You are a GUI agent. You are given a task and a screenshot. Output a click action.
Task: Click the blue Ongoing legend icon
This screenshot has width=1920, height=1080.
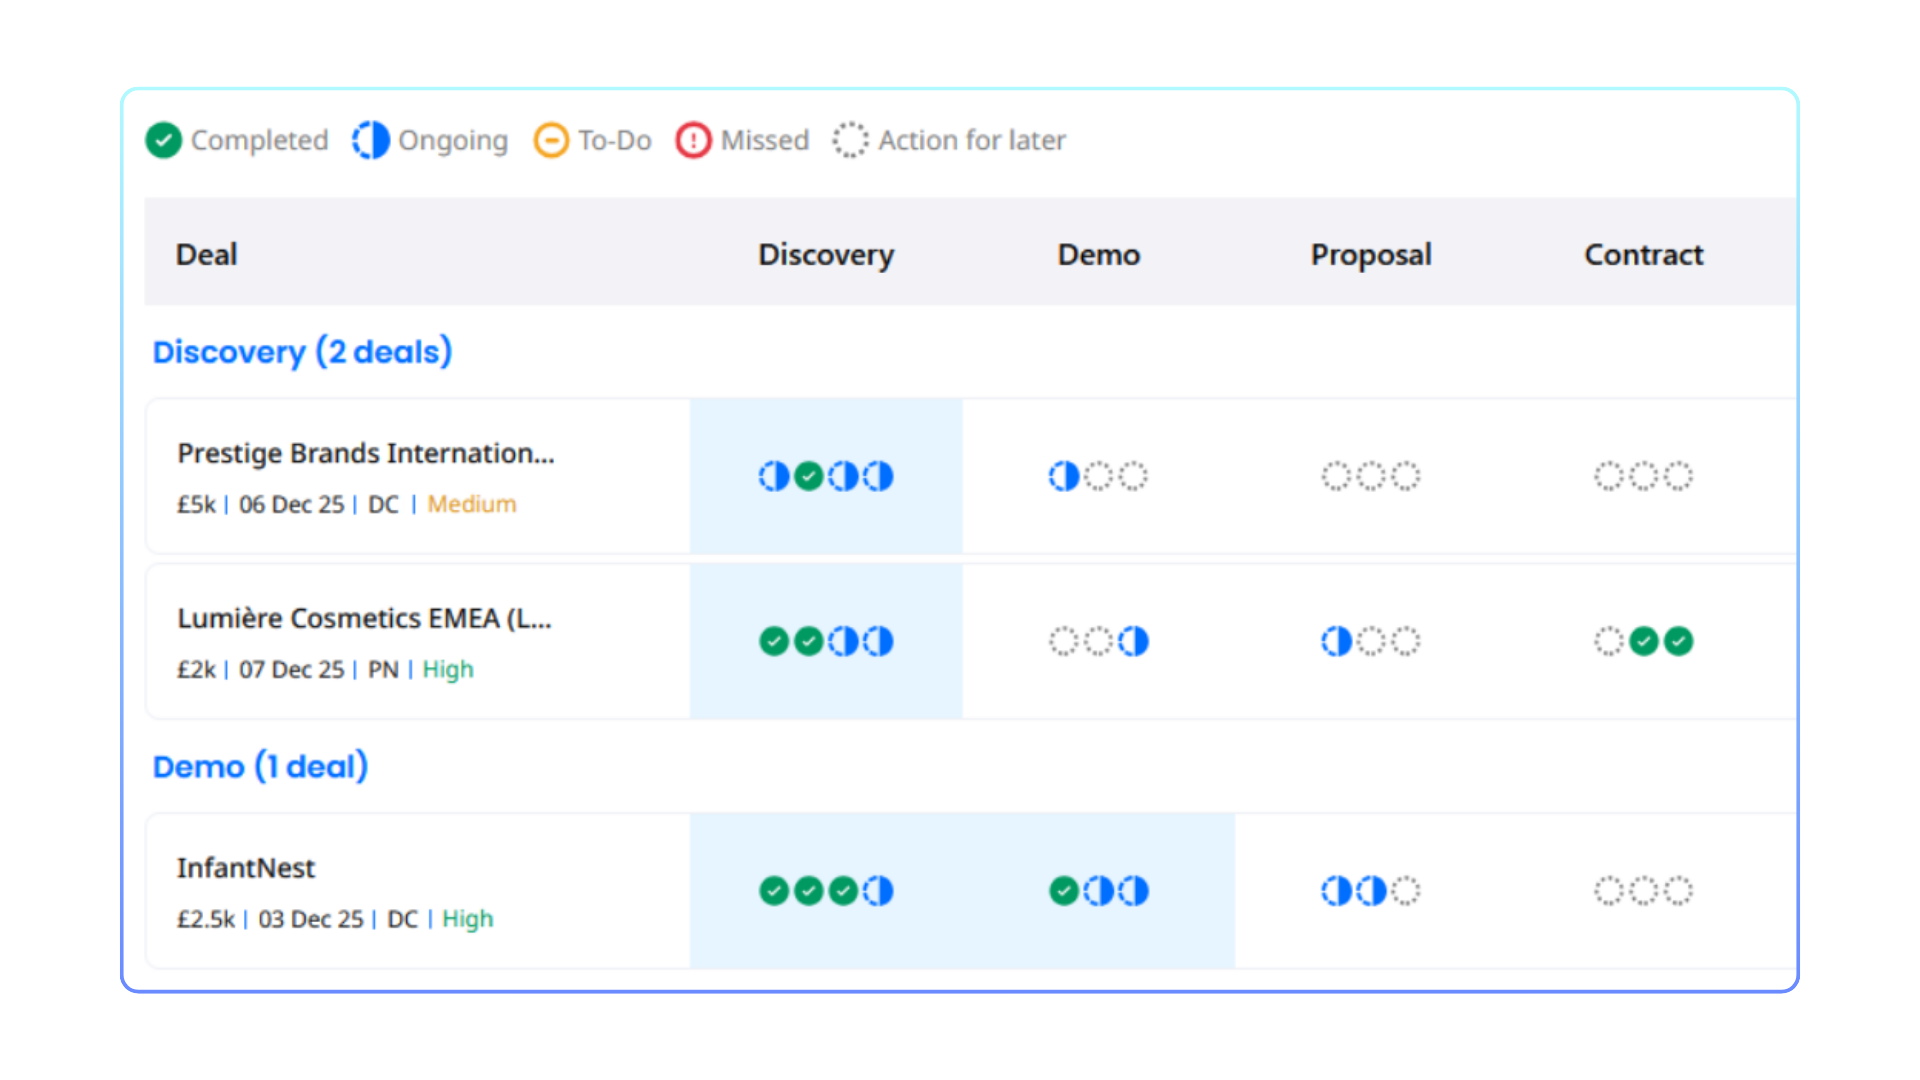371,140
